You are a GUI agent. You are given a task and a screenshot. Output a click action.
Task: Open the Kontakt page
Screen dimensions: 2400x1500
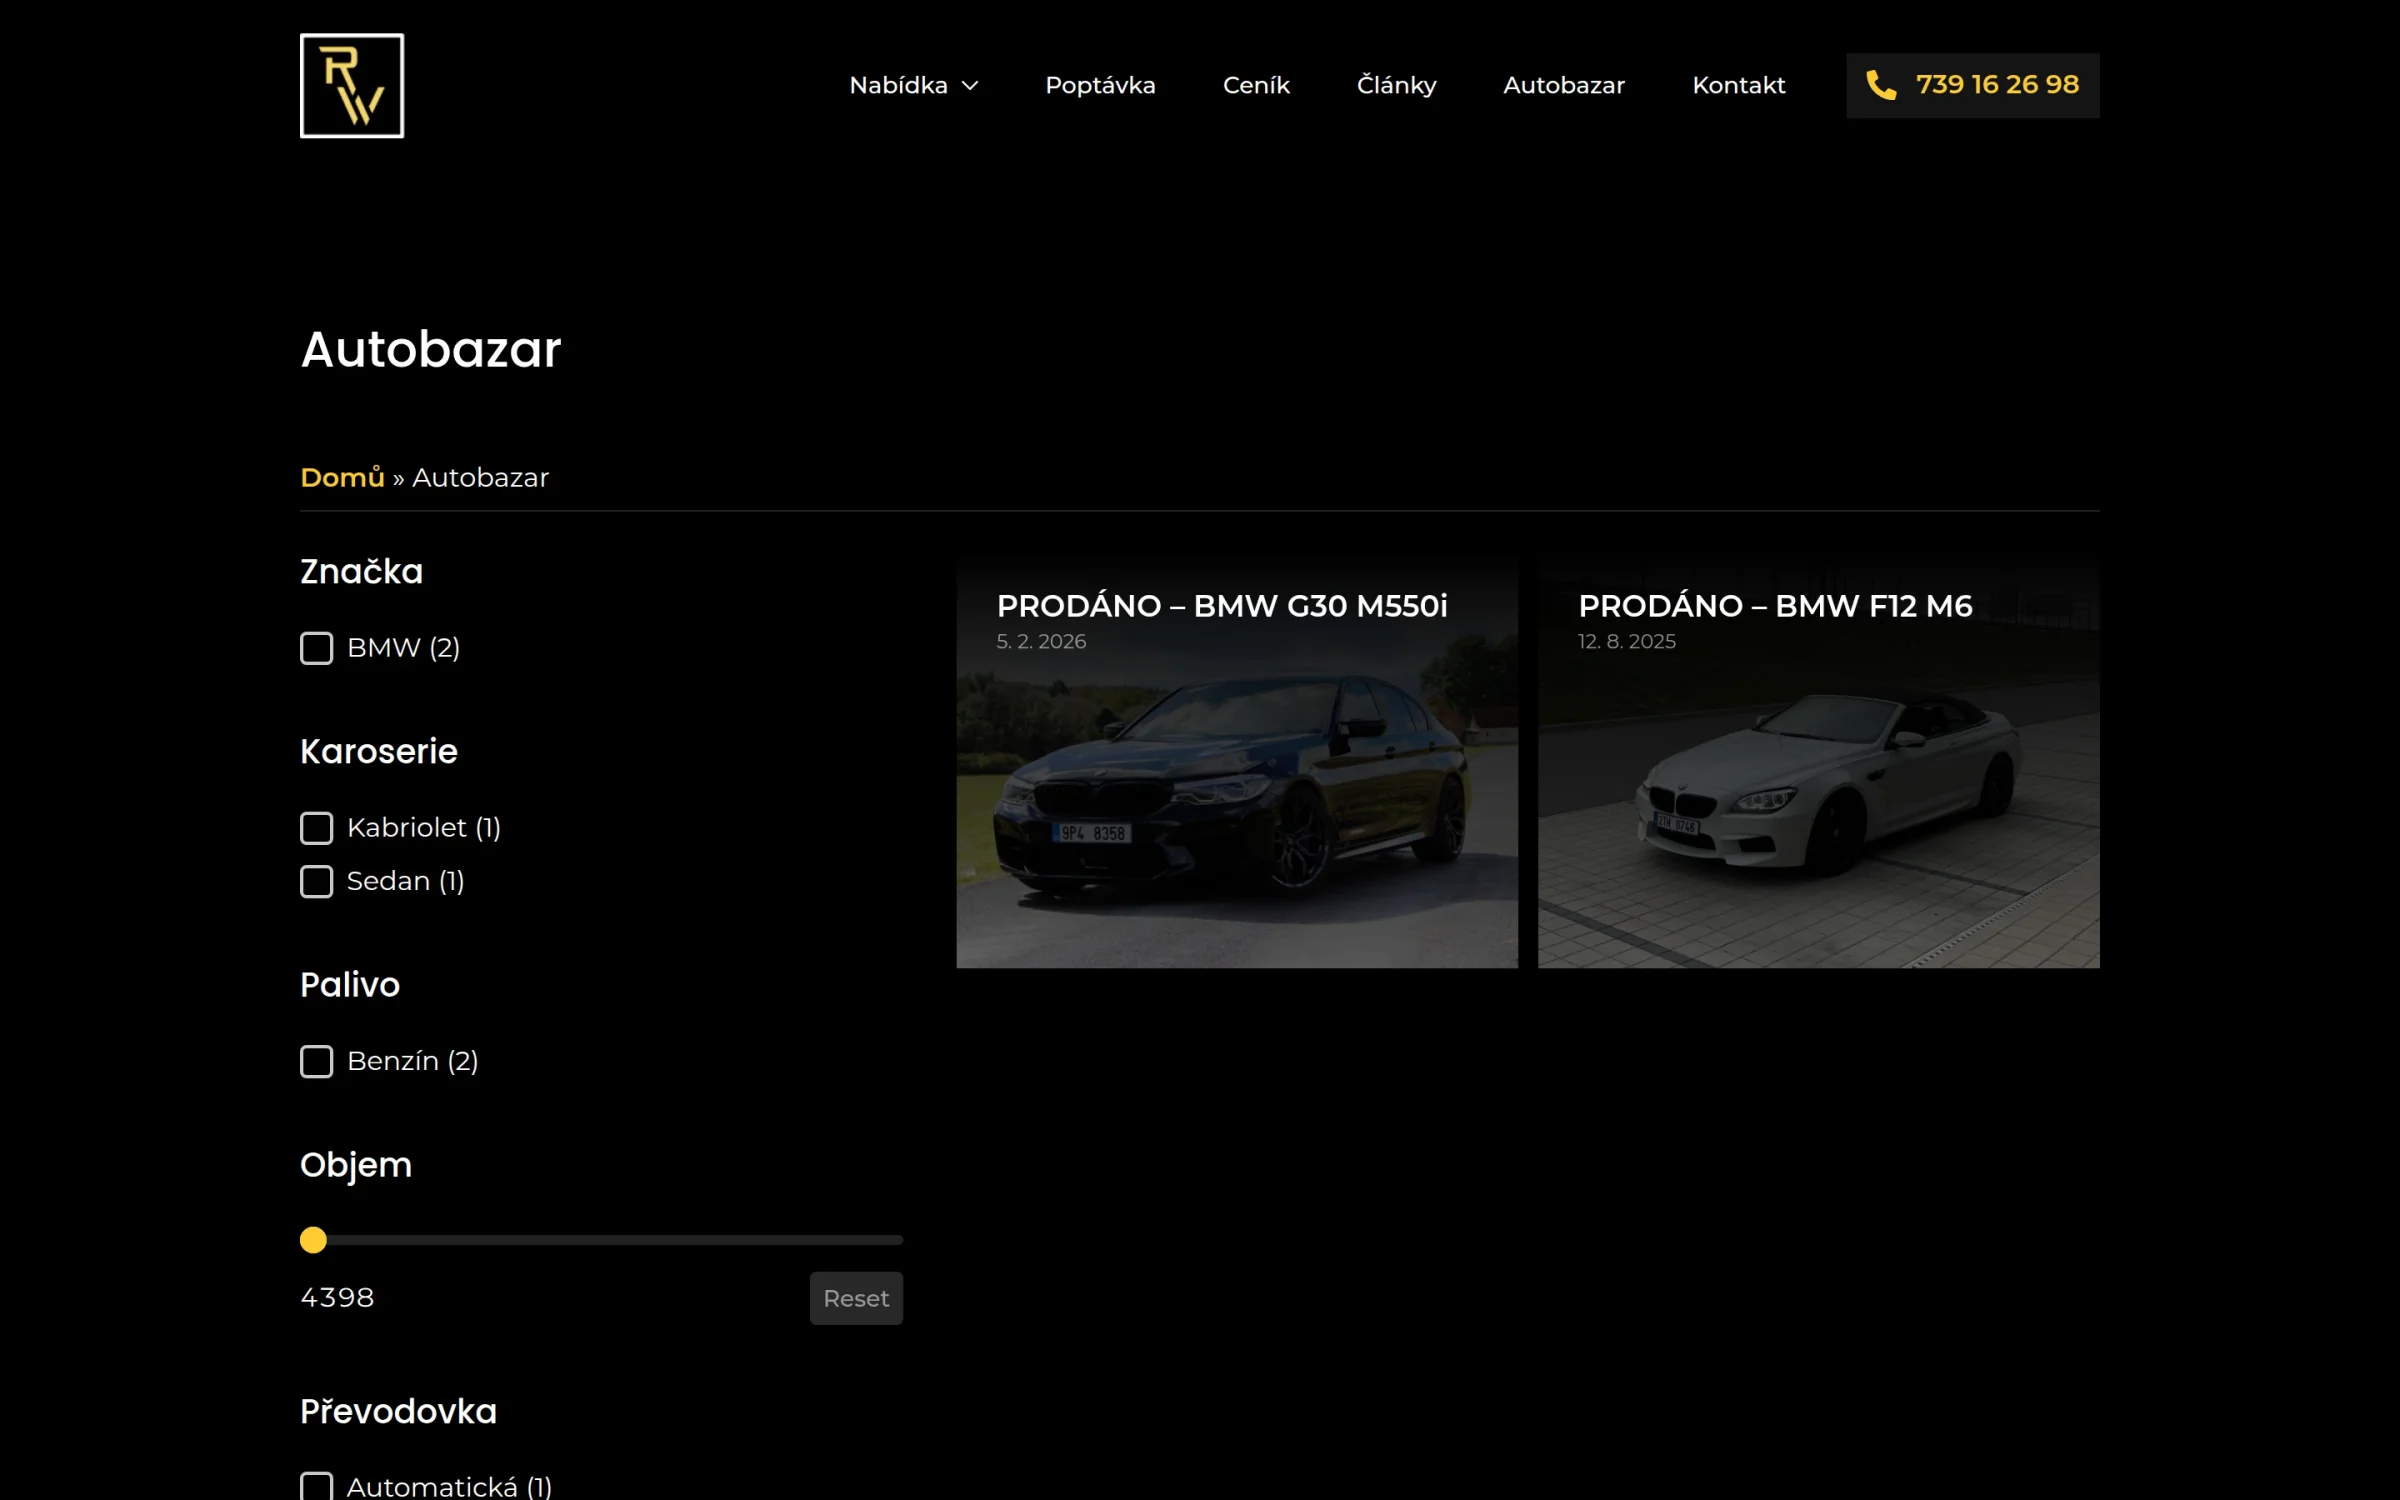click(x=1738, y=86)
